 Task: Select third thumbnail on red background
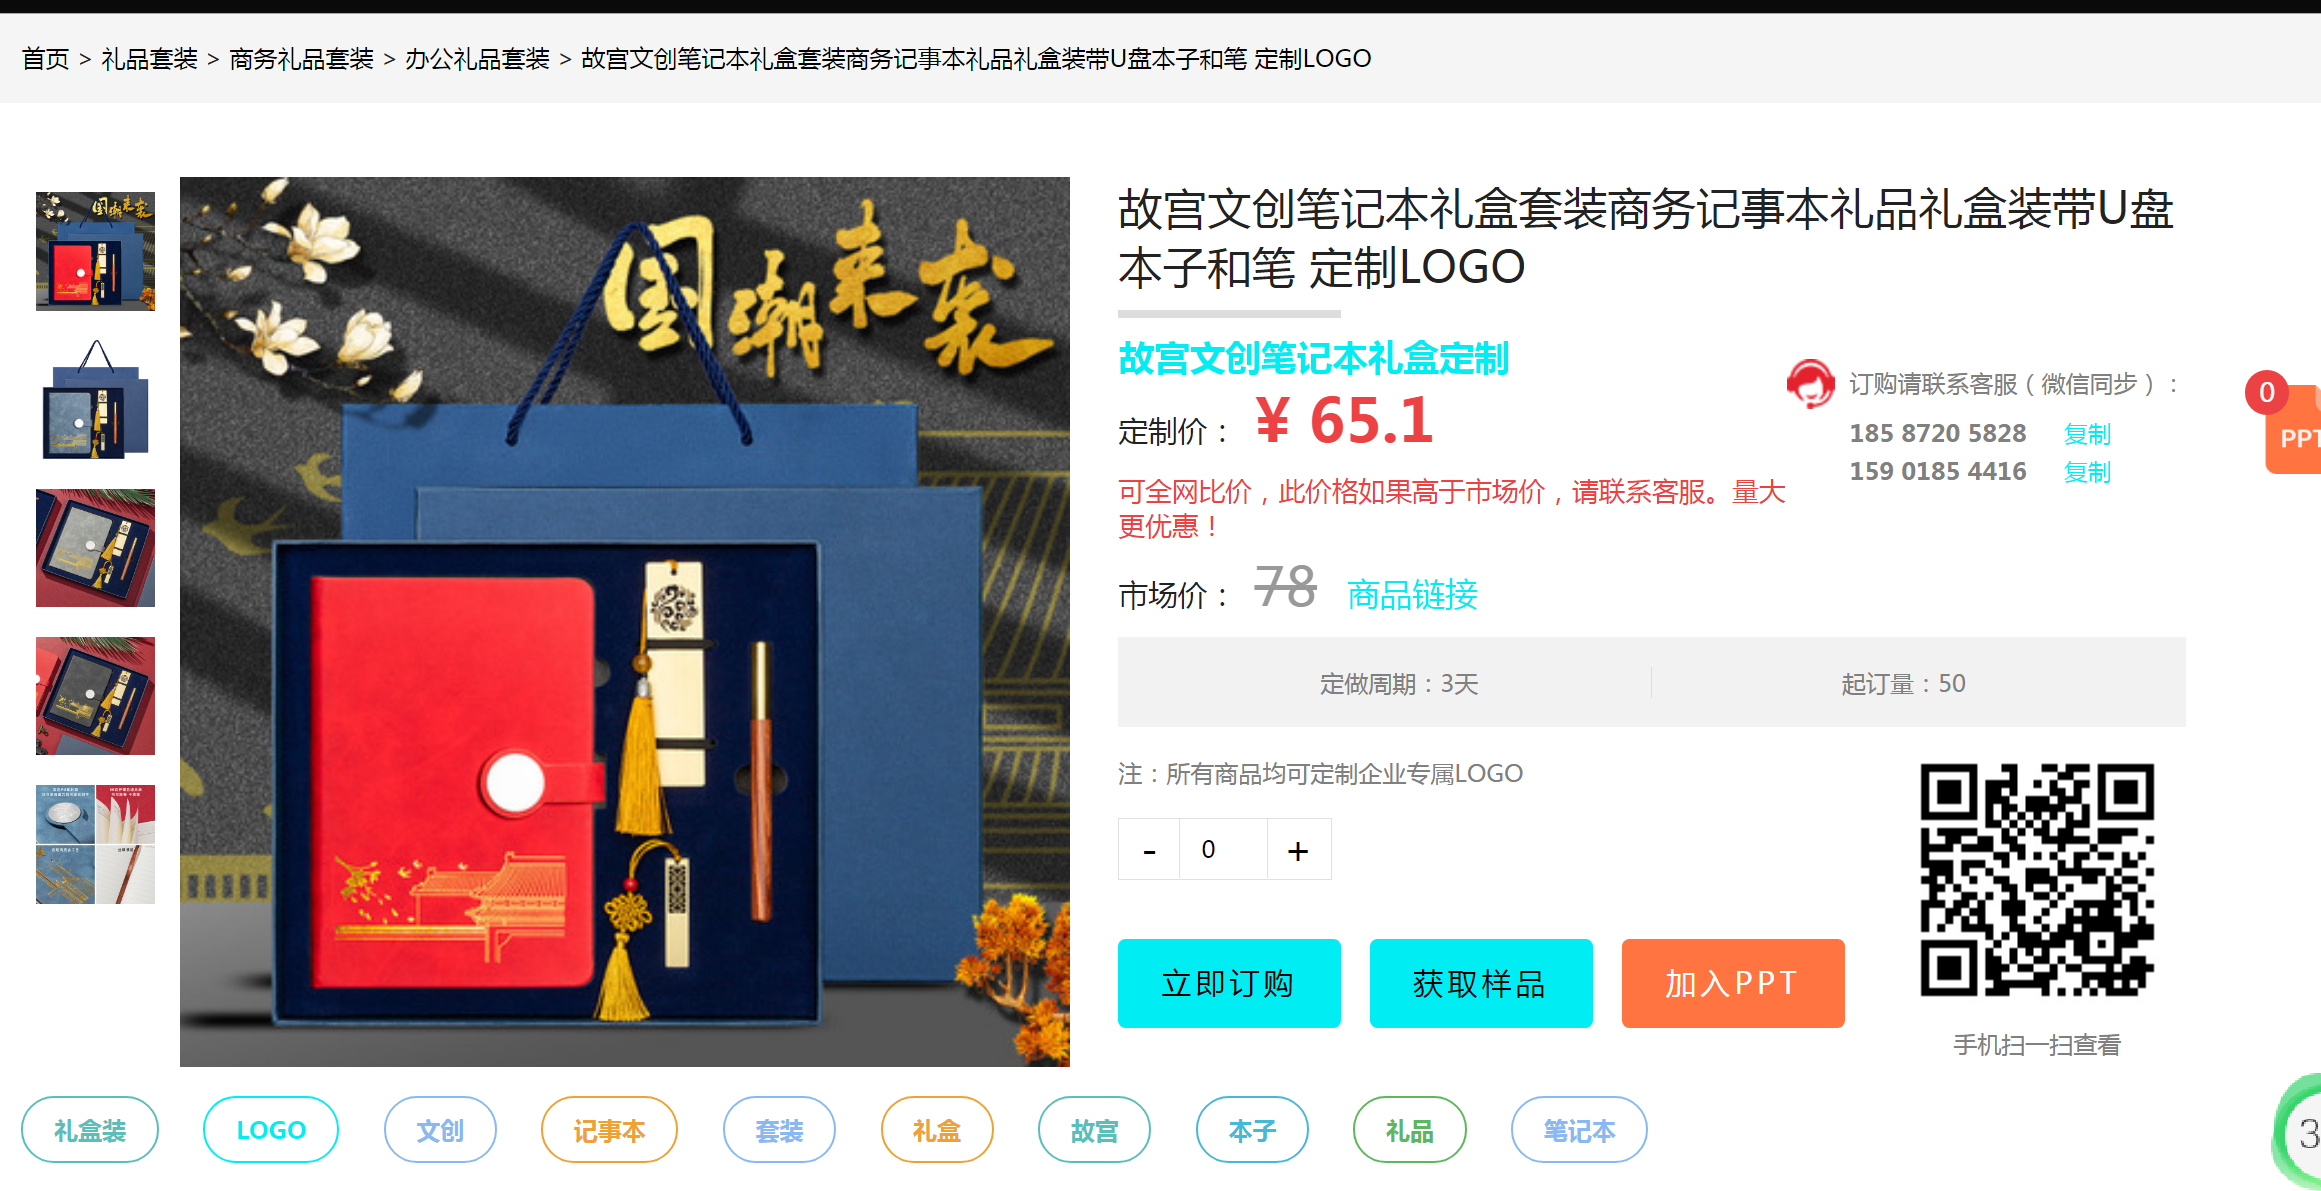(x=96, y=547)
